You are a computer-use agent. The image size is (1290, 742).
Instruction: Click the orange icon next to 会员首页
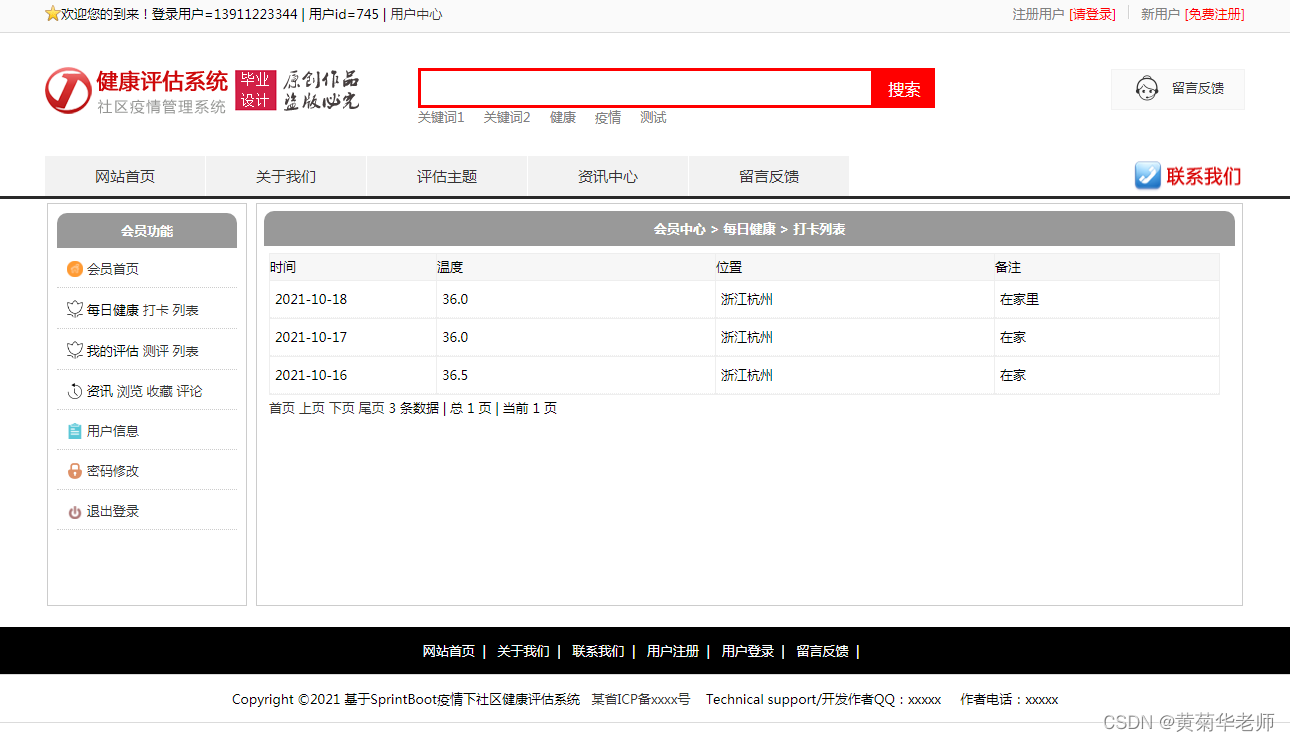[75, 269]
